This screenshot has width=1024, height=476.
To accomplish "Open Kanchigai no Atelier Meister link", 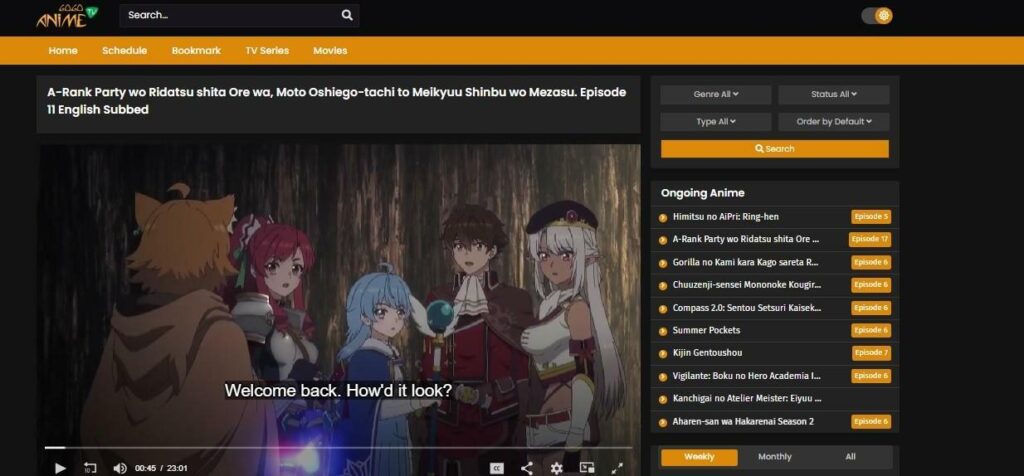I will (747, 399).
